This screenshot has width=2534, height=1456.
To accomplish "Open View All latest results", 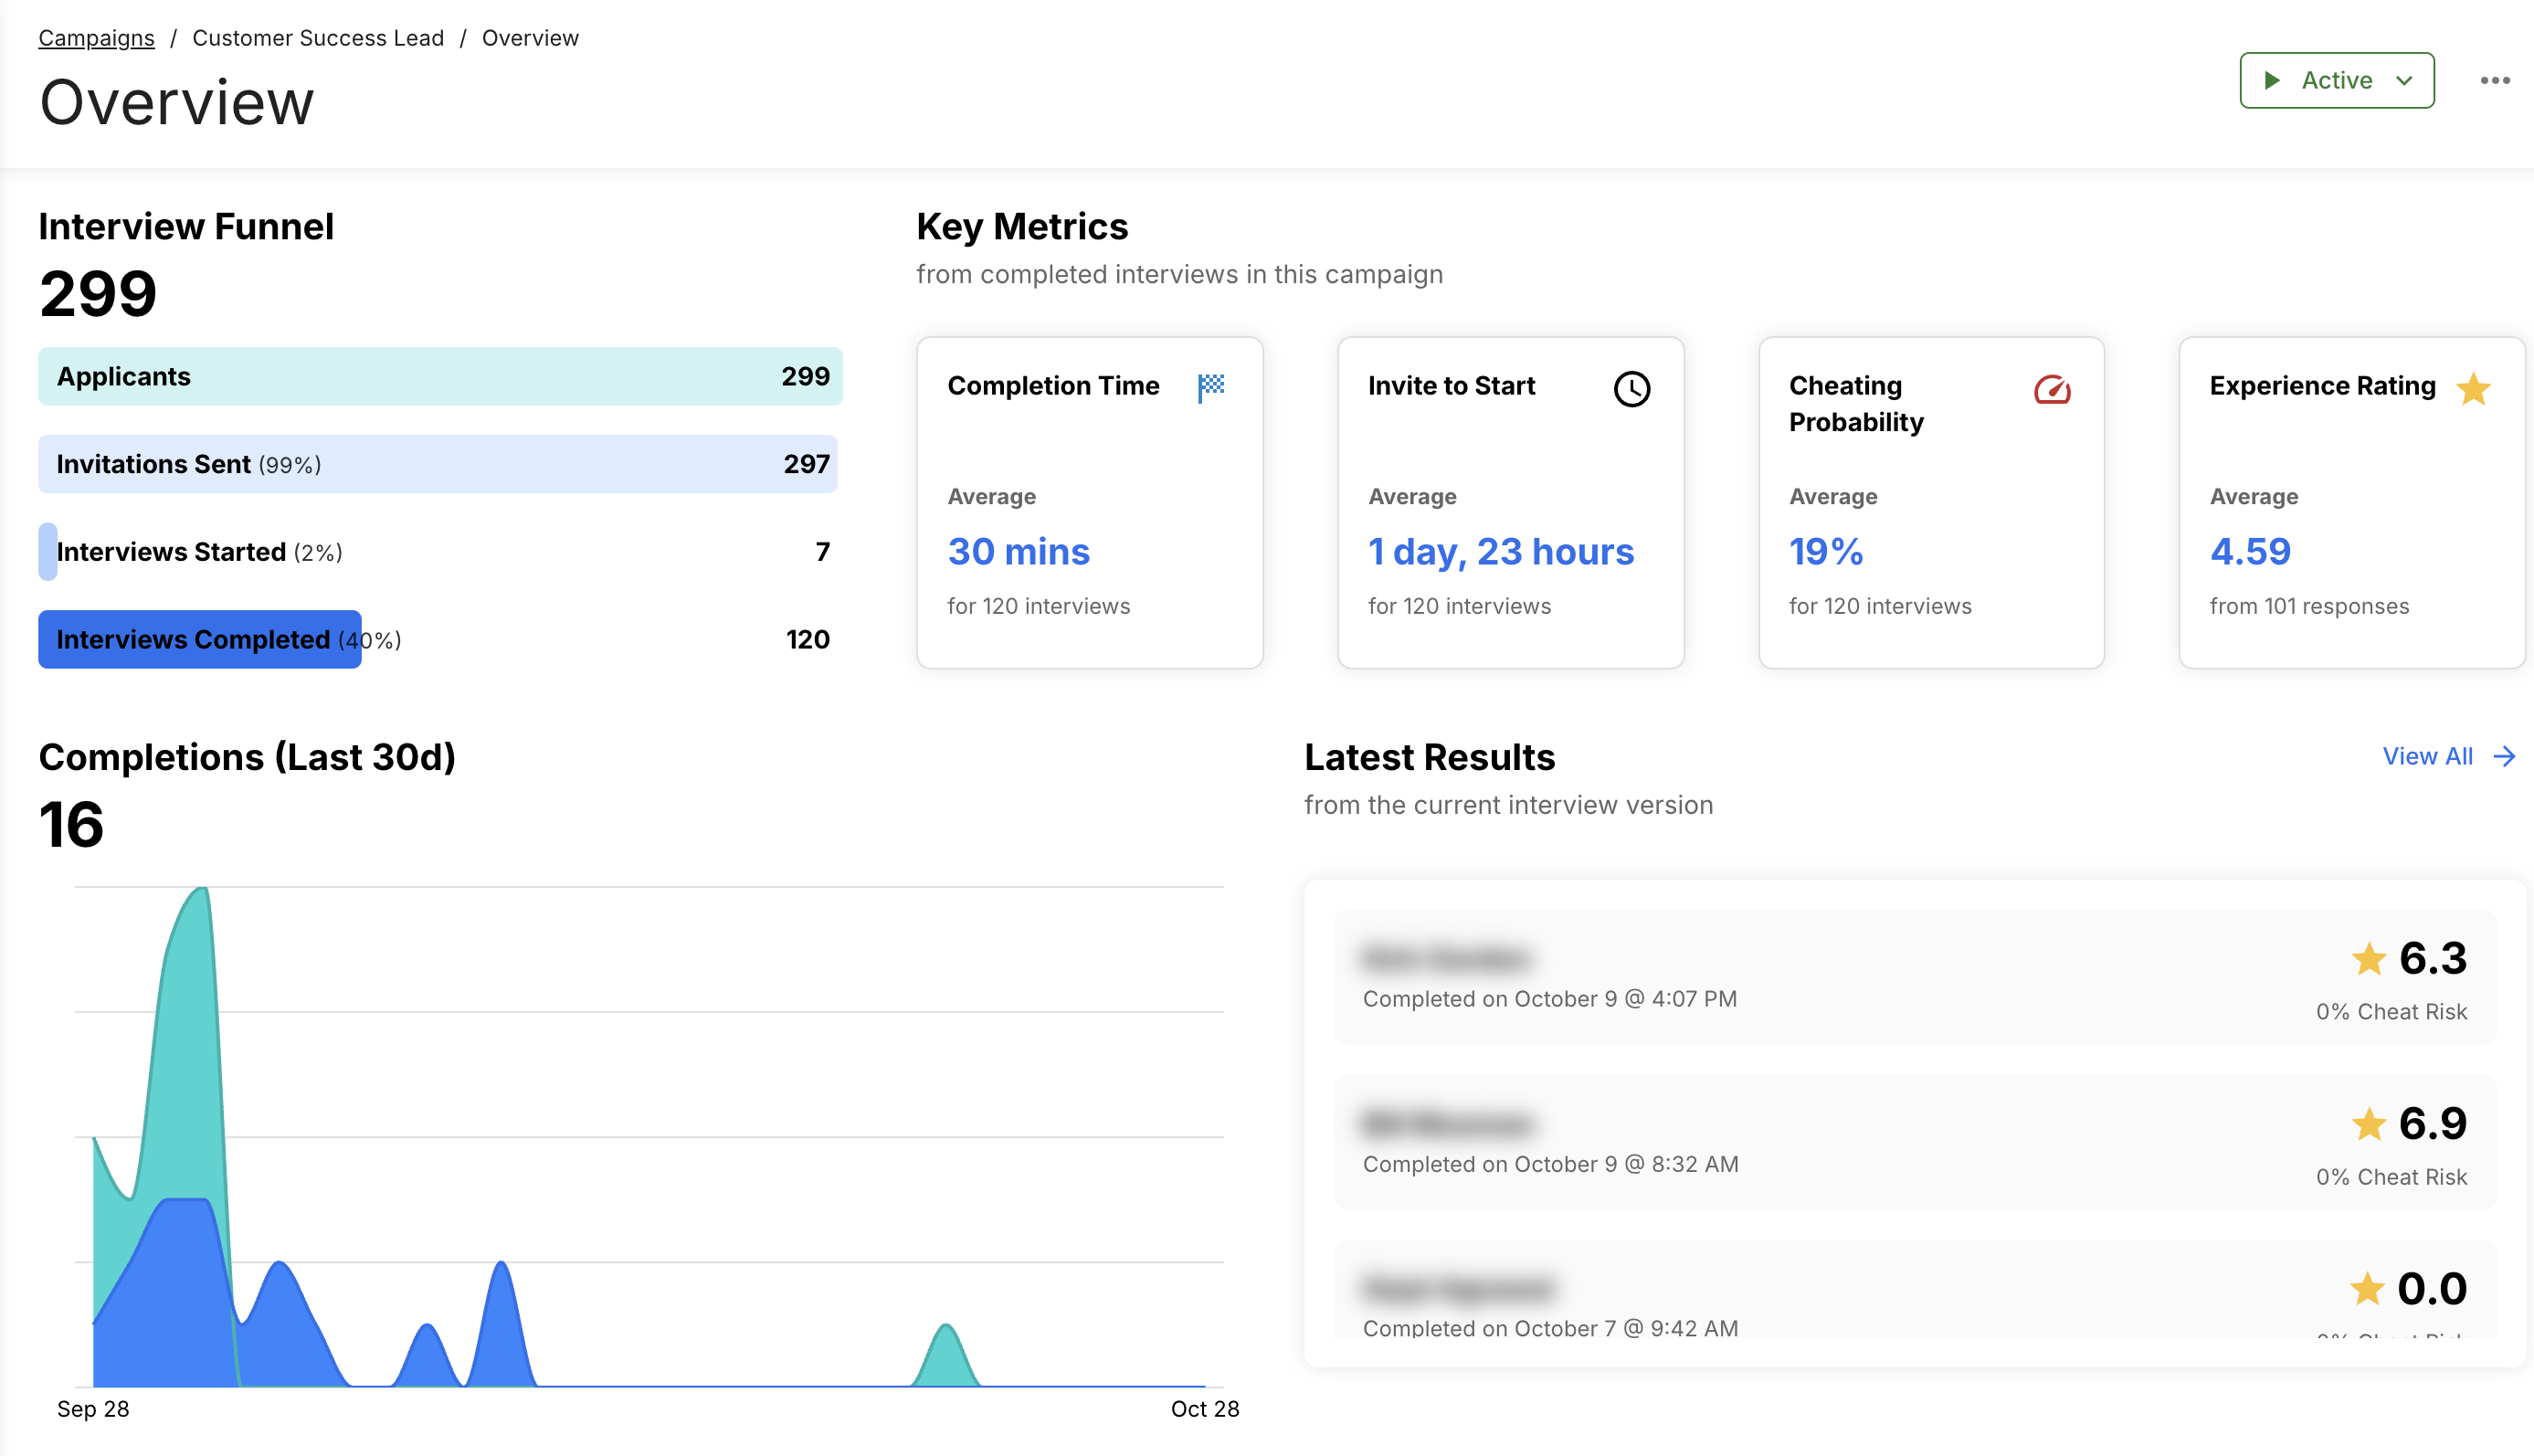I will click(2427, 756).
